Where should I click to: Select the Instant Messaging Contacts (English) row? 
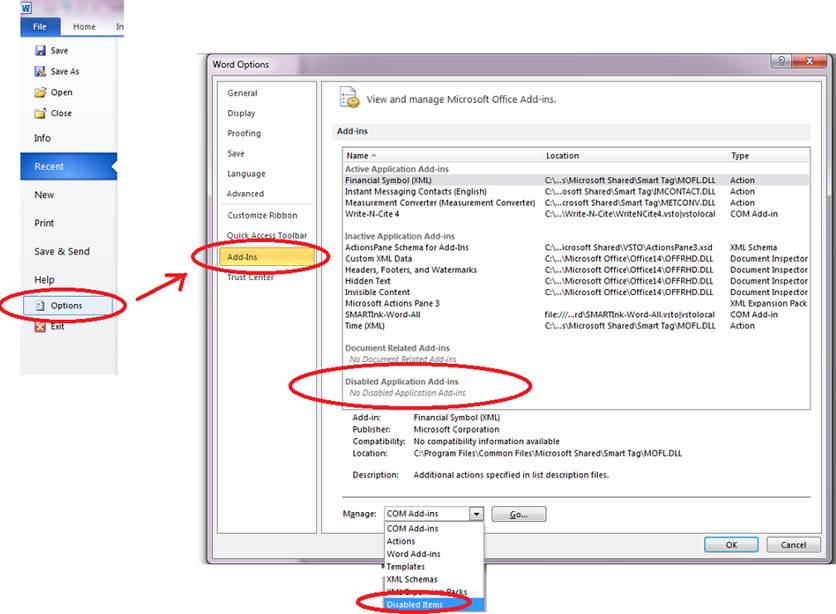click(x=576, y=192)
